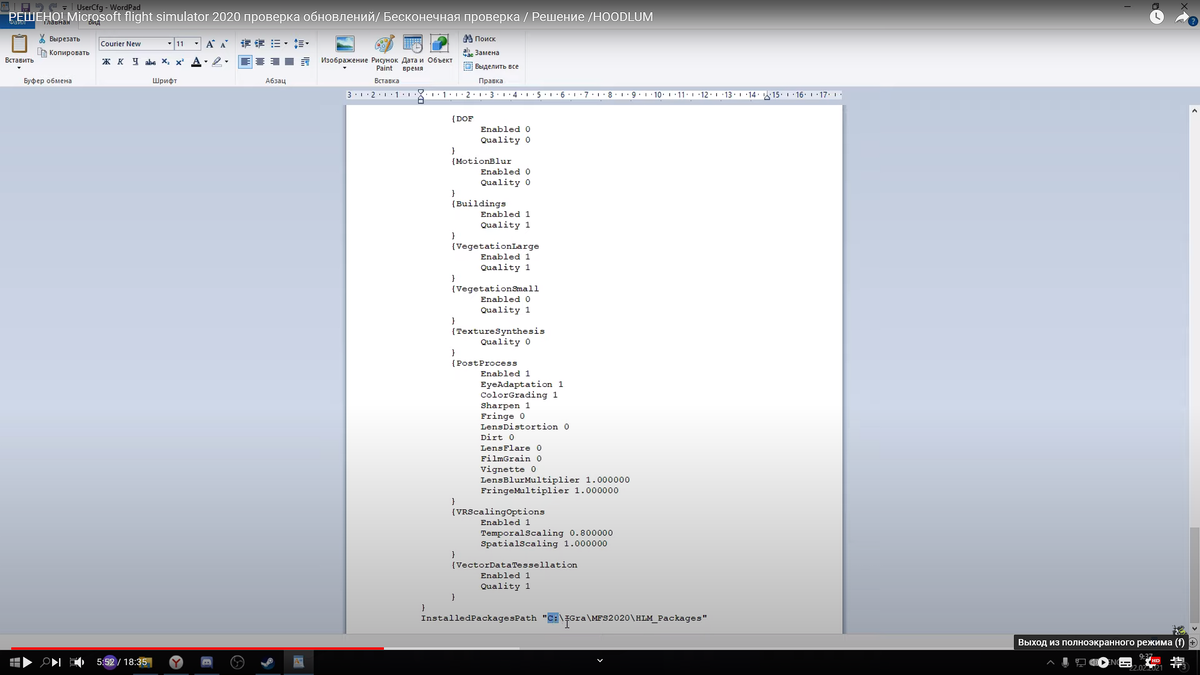Toggle superscript formatting
The height and width of the screenshot is (675, 1200).
(179, 61)
